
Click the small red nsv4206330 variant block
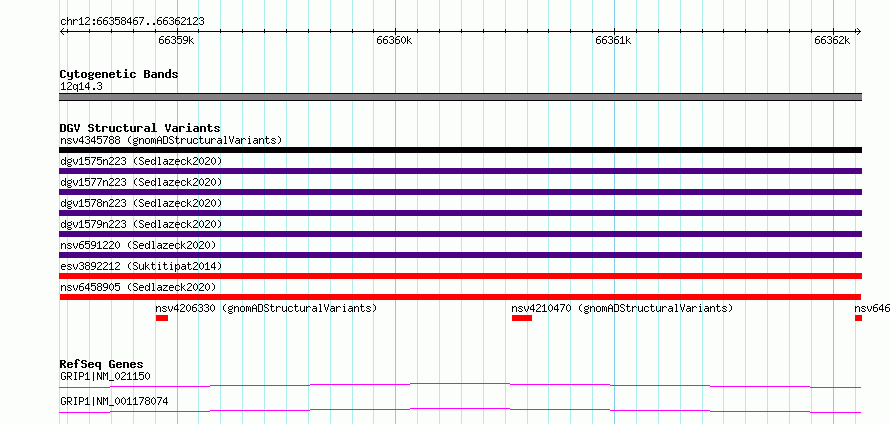coord(162,318)
